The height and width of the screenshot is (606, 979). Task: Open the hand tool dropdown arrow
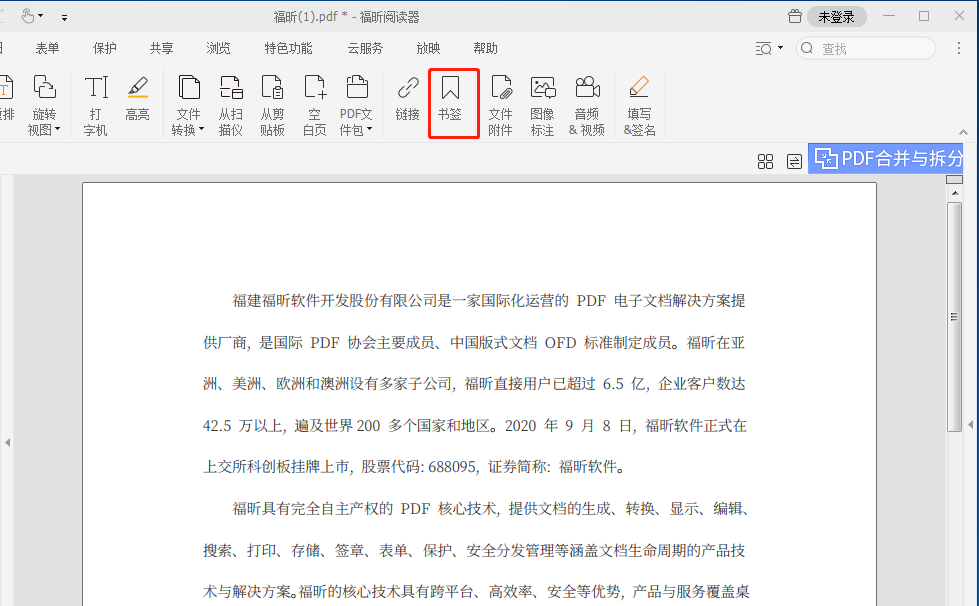coord(40,16)
